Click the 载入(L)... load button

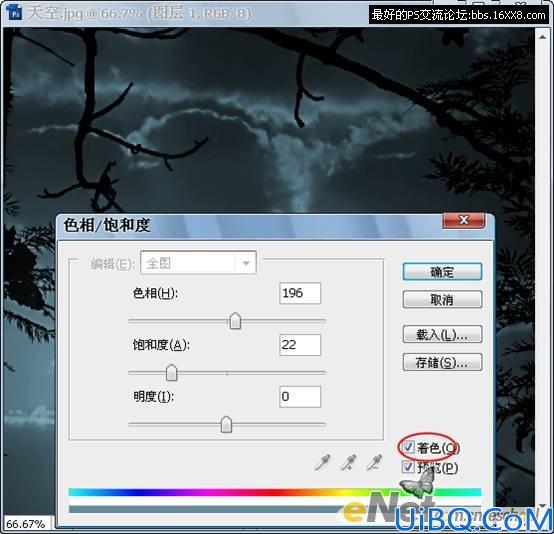(x=442, y=334)
